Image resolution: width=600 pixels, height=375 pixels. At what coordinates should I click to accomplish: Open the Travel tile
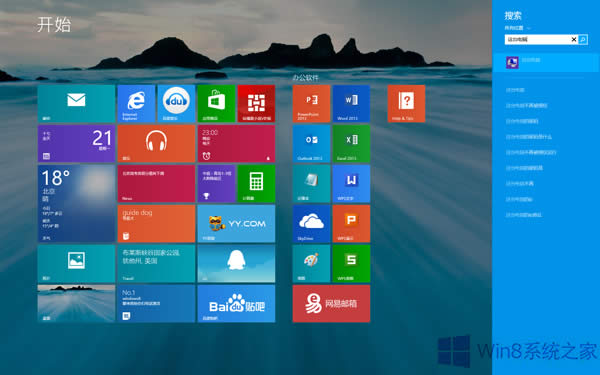point(156,263)
